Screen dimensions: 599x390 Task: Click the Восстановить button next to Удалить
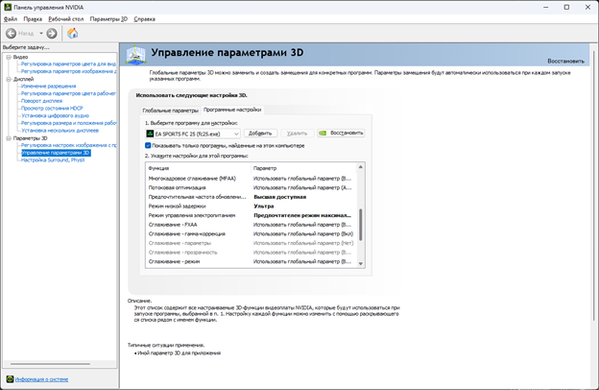pos(341,133)
